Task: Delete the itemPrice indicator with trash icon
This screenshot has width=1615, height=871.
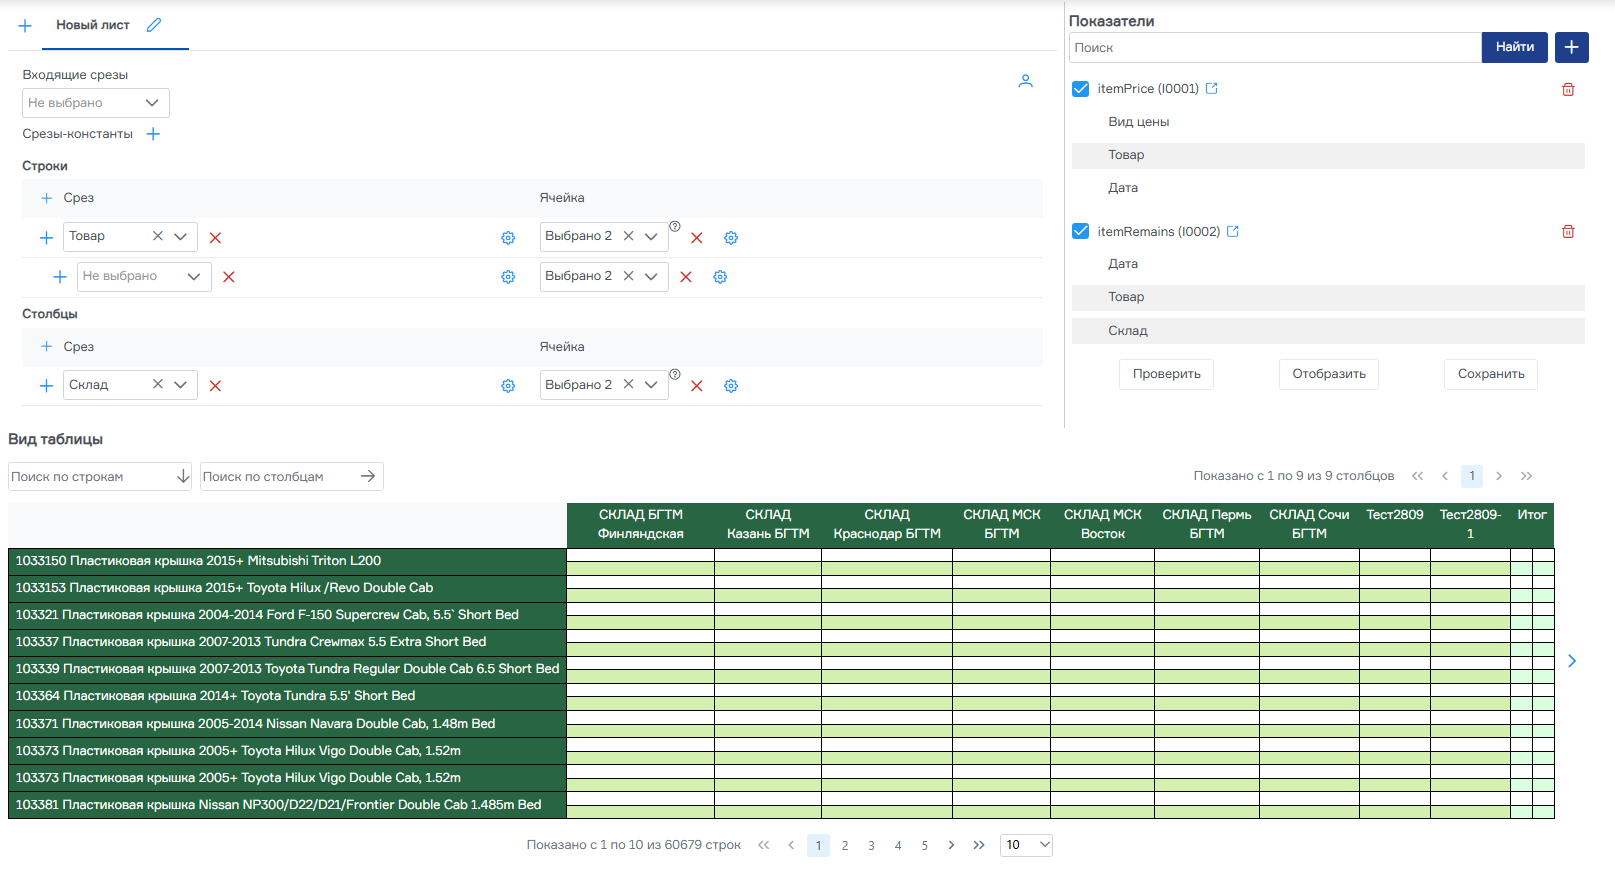Action: pos(1568,89)
